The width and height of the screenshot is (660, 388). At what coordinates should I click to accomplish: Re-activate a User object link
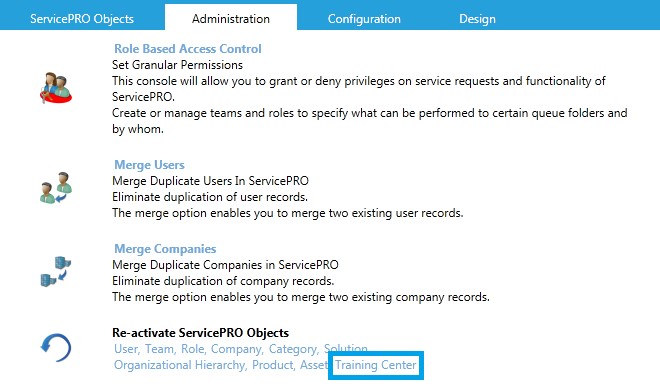(x=126, y=349)
